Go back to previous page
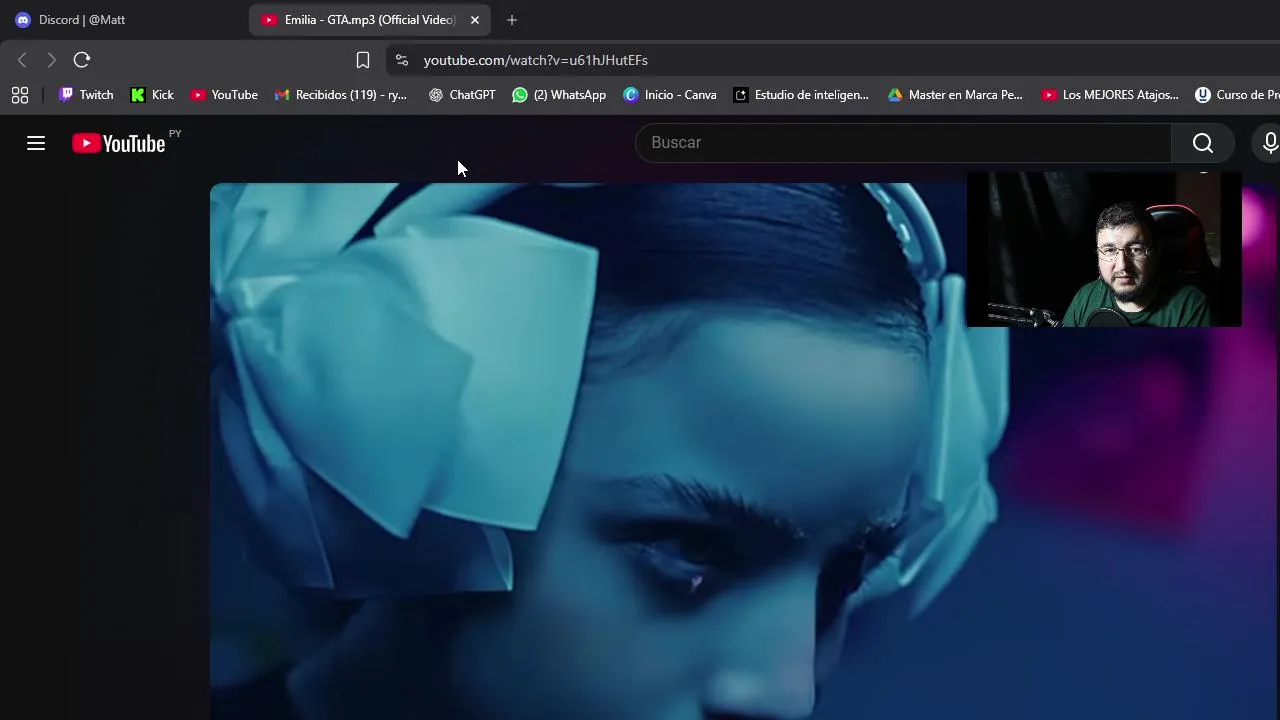The width and height of the screenshot is (1280, 720). 22,60
